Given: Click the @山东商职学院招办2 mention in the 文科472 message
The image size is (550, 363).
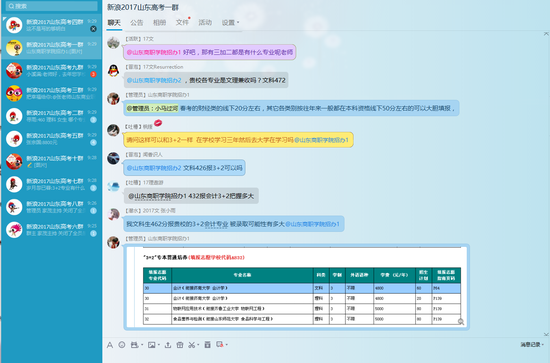Looking at the screenshot, I should click(x=154, y=80).
